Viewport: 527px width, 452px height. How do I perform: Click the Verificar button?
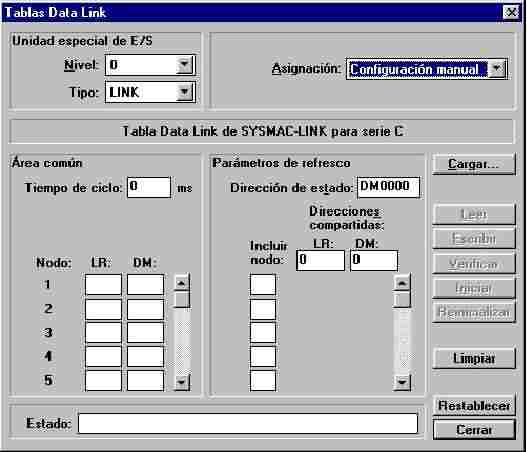[474, 263]
